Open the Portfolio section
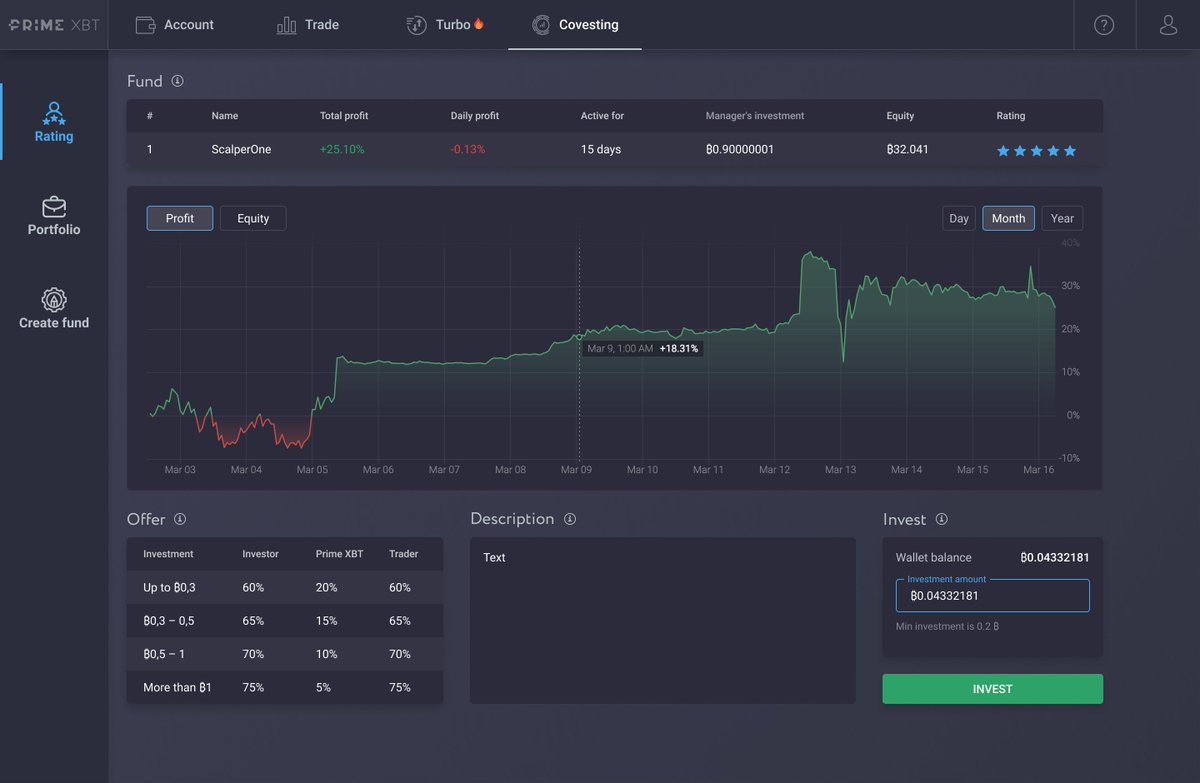This screenshot has height=783, width=1200. (53, 213)
